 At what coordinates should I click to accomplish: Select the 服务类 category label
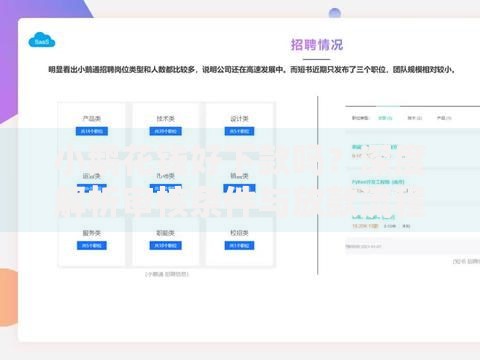point(92,233)
